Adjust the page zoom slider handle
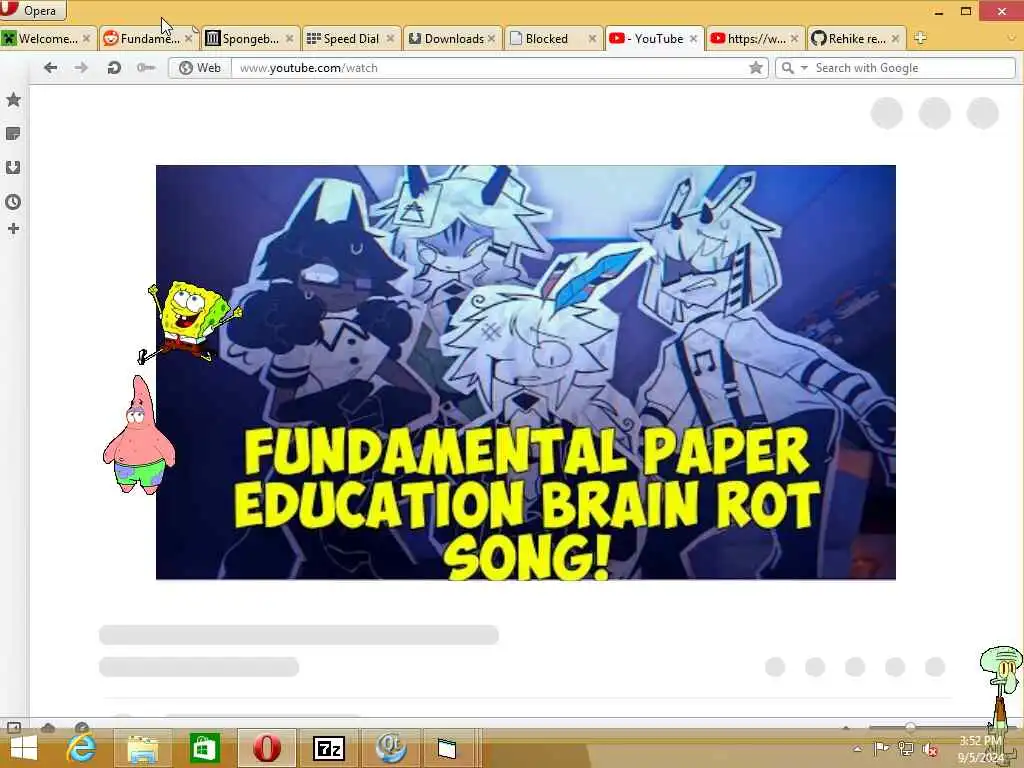This screenshot has height=768, width=1024. [910, 727]
